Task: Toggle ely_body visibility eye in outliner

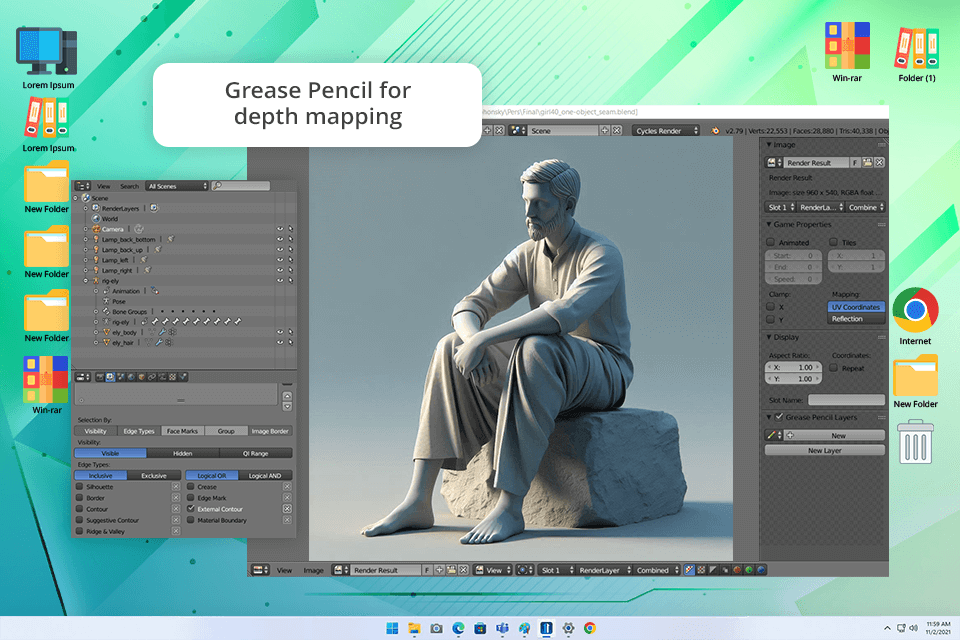Action: 280,333
